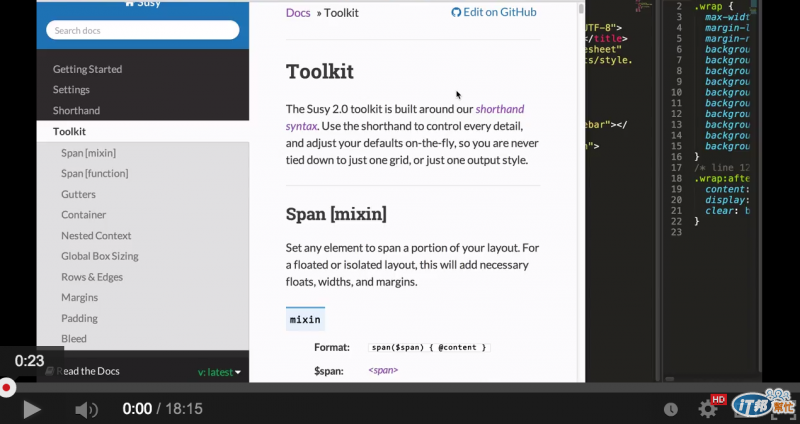Viewport: 800px width, 424px height.
Task: Click the GitHub octocat icon
Action: click(x=456, y=12)
